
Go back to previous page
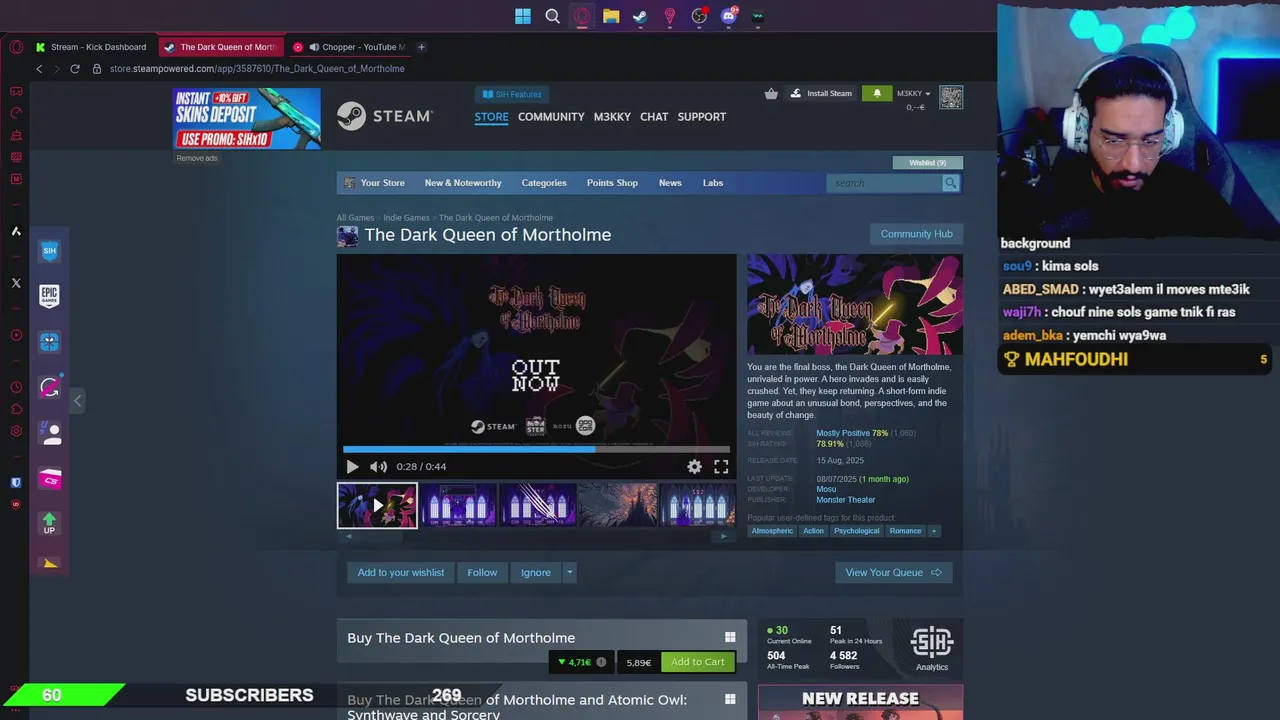coord(39,69)
